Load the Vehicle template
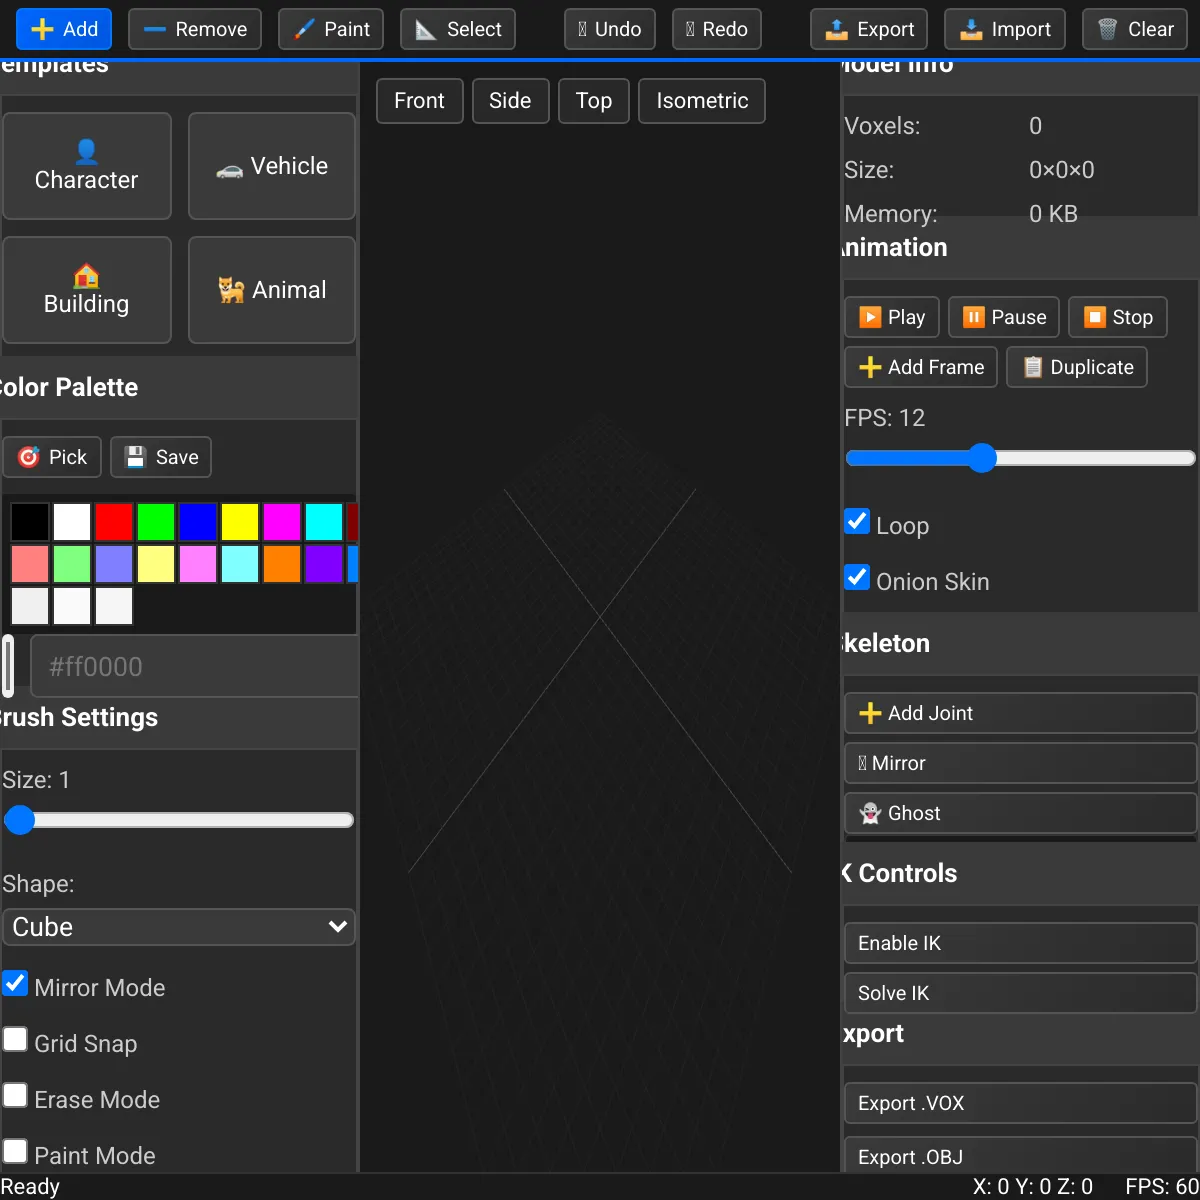Viewport: 1200px width, 1200px height. point(272,166)
